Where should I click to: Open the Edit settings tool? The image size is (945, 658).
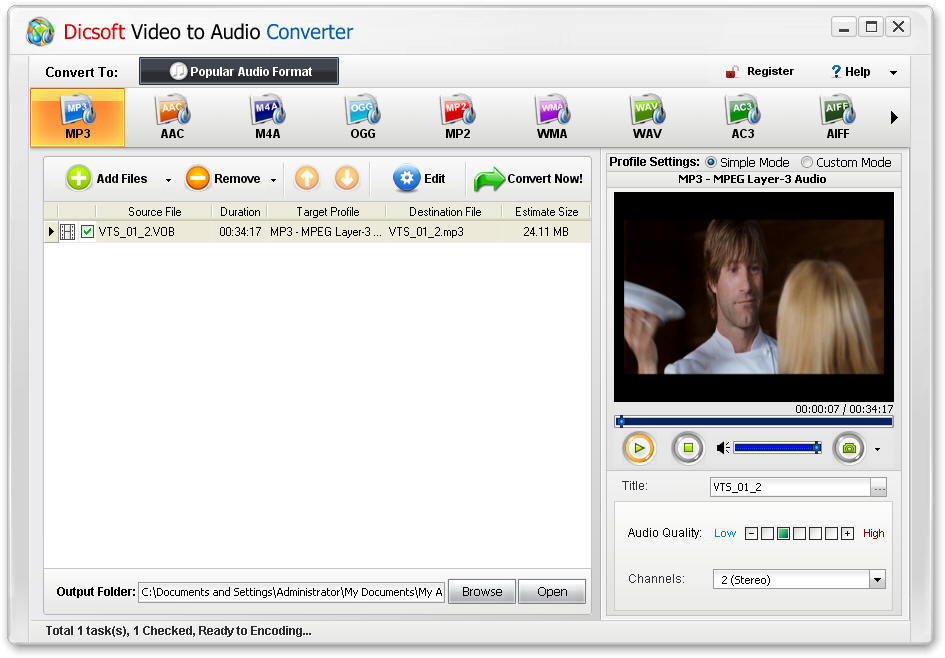[x=419, y=178]
